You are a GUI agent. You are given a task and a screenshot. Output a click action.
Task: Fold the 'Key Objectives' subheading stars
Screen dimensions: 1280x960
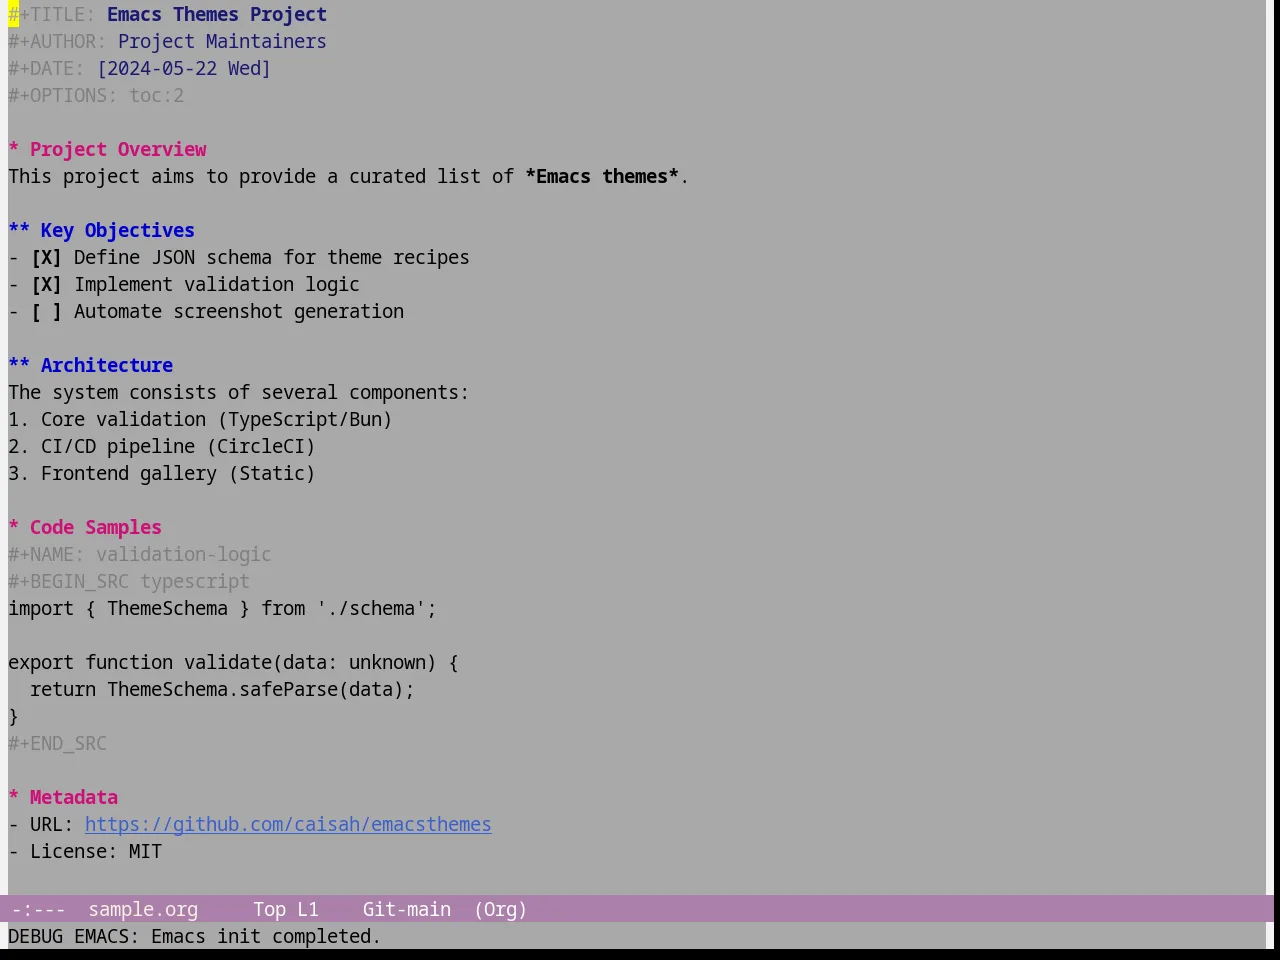pyautogui.click(x=19, y=231)
